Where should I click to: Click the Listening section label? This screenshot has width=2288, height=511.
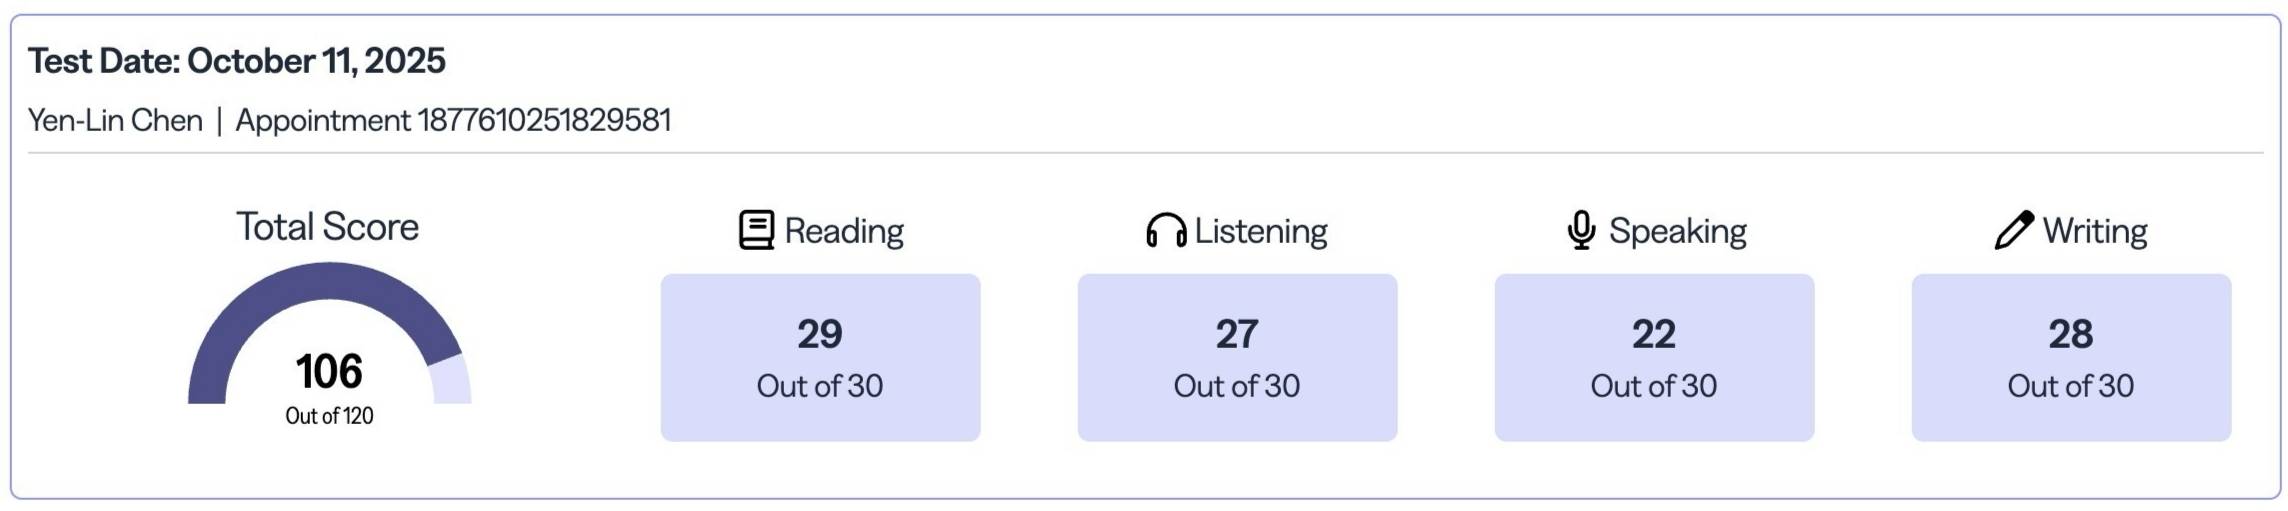1261,231
